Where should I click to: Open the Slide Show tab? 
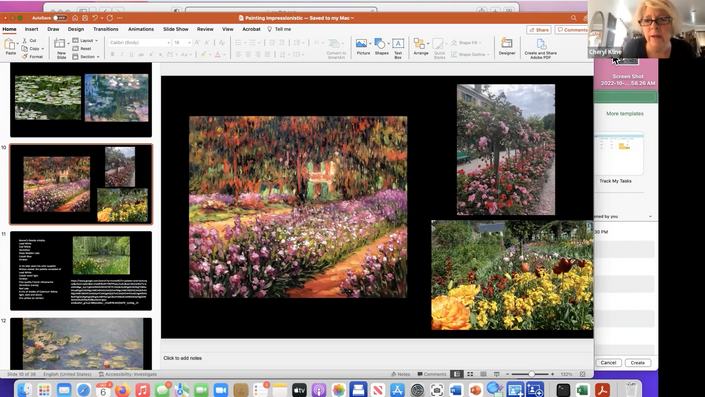176,29
